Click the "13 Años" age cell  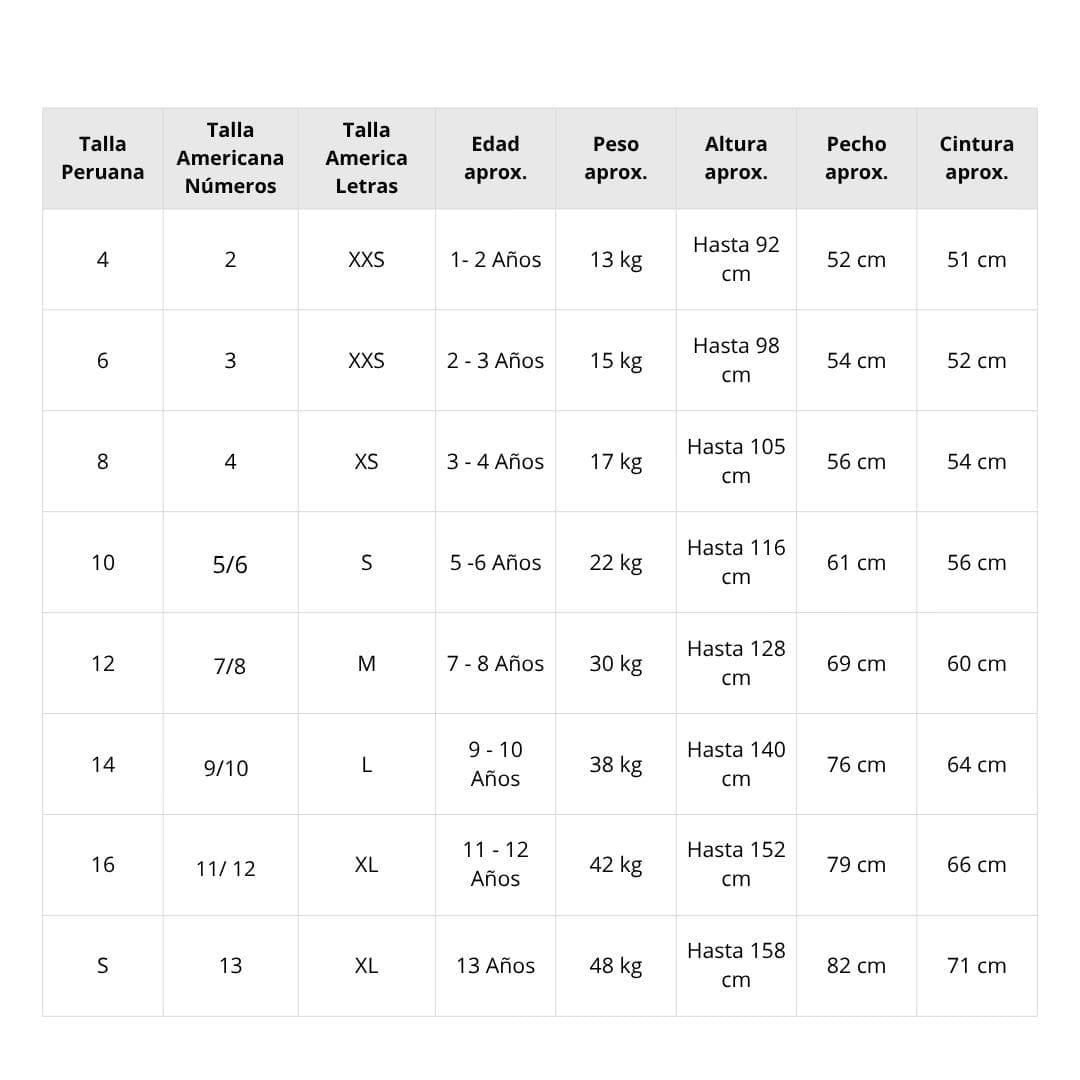click(x=495, y=966)
